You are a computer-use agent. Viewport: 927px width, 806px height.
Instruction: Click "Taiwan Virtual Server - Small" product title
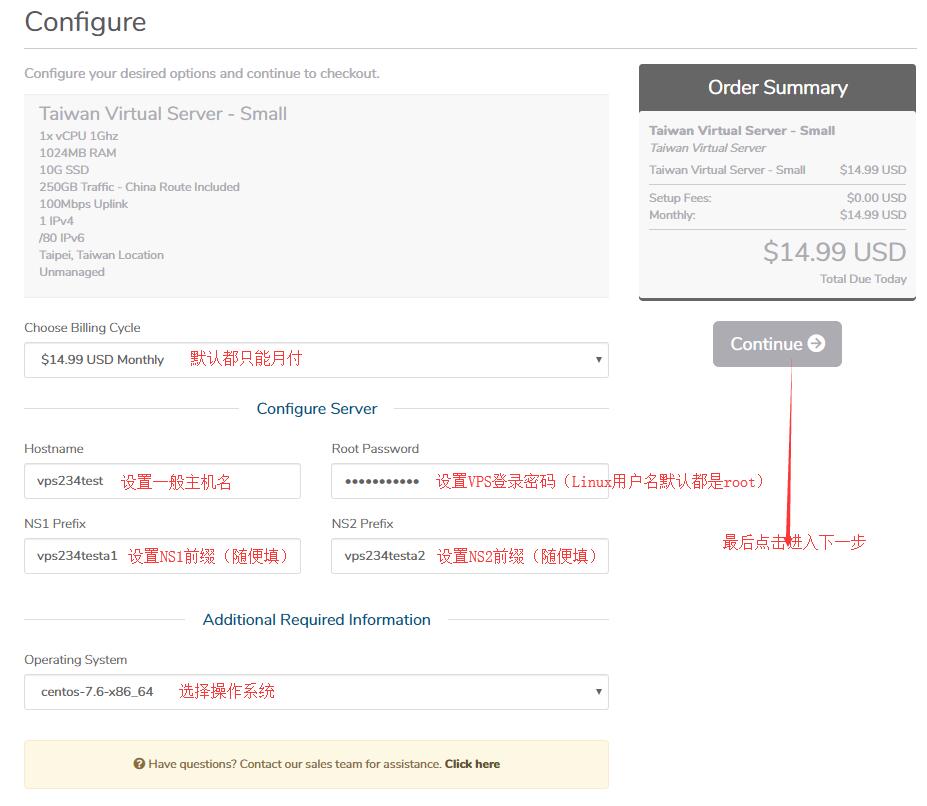pos(163,114)
